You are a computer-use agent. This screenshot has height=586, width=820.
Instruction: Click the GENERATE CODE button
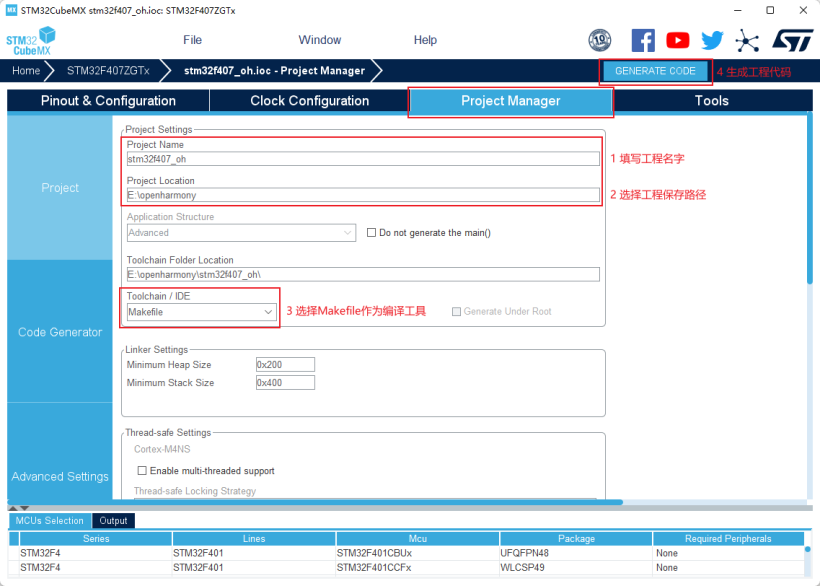point(655,71)
